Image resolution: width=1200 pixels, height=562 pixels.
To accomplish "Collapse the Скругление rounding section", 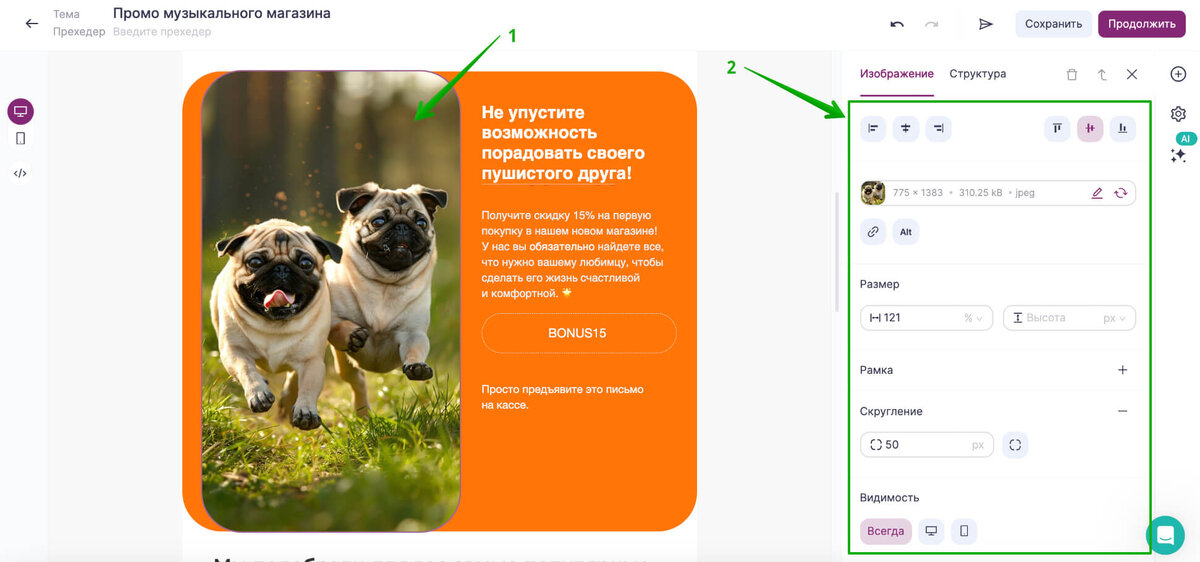I will (1122, 411).
